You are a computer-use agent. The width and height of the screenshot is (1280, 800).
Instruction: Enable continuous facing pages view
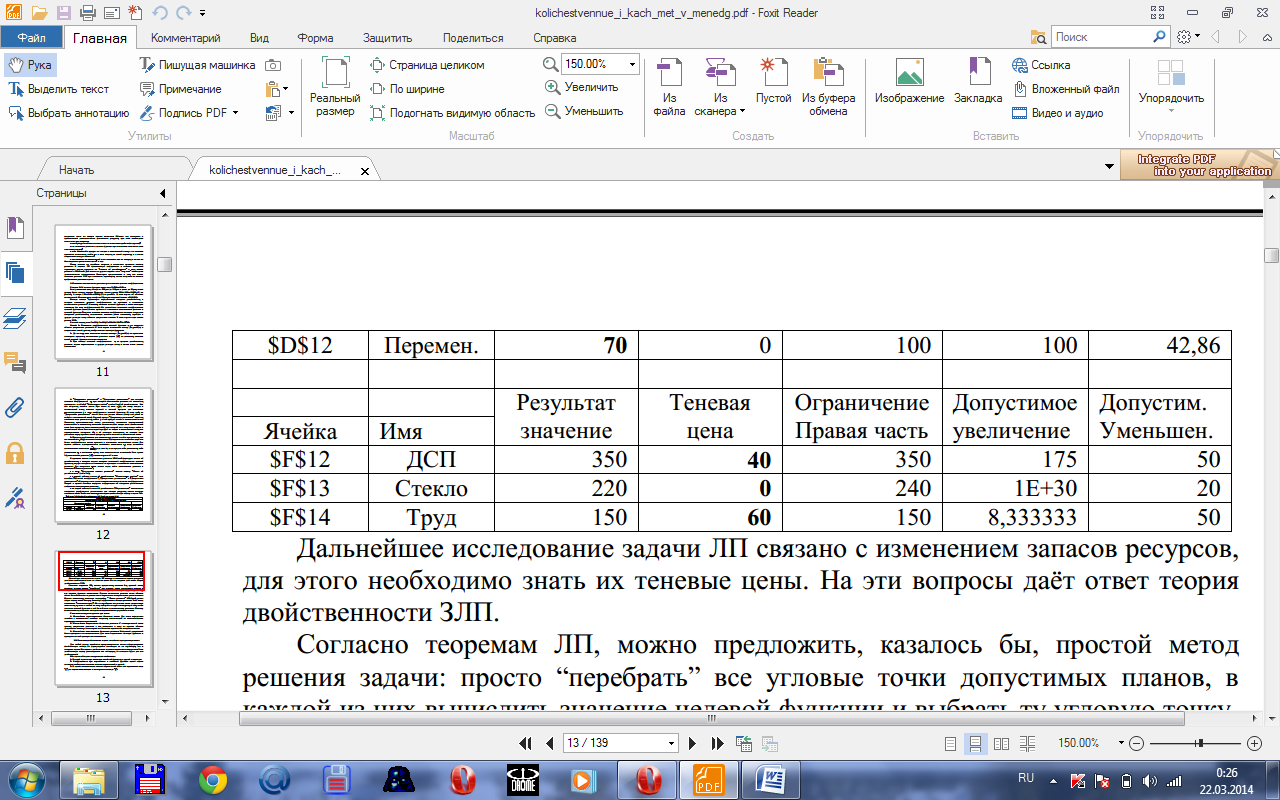(1027, 744)
